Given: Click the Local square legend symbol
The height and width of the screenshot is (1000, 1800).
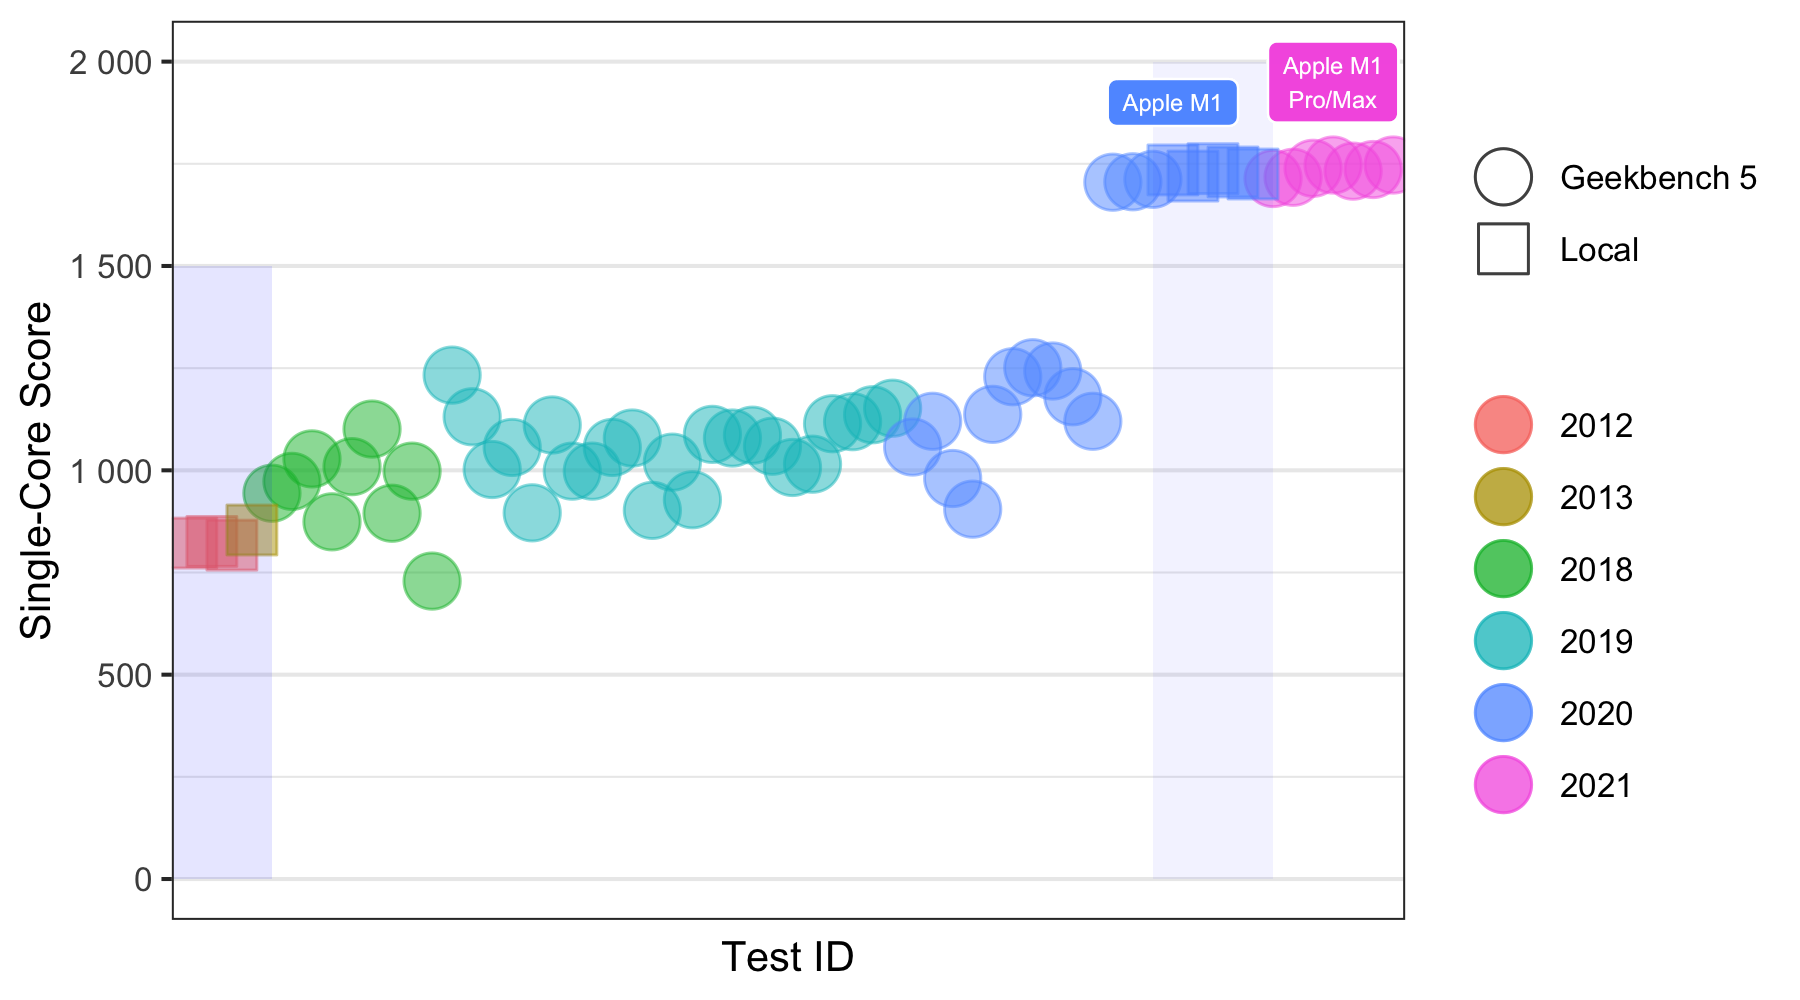Looking at the screenshot, I should [1502, 249].
